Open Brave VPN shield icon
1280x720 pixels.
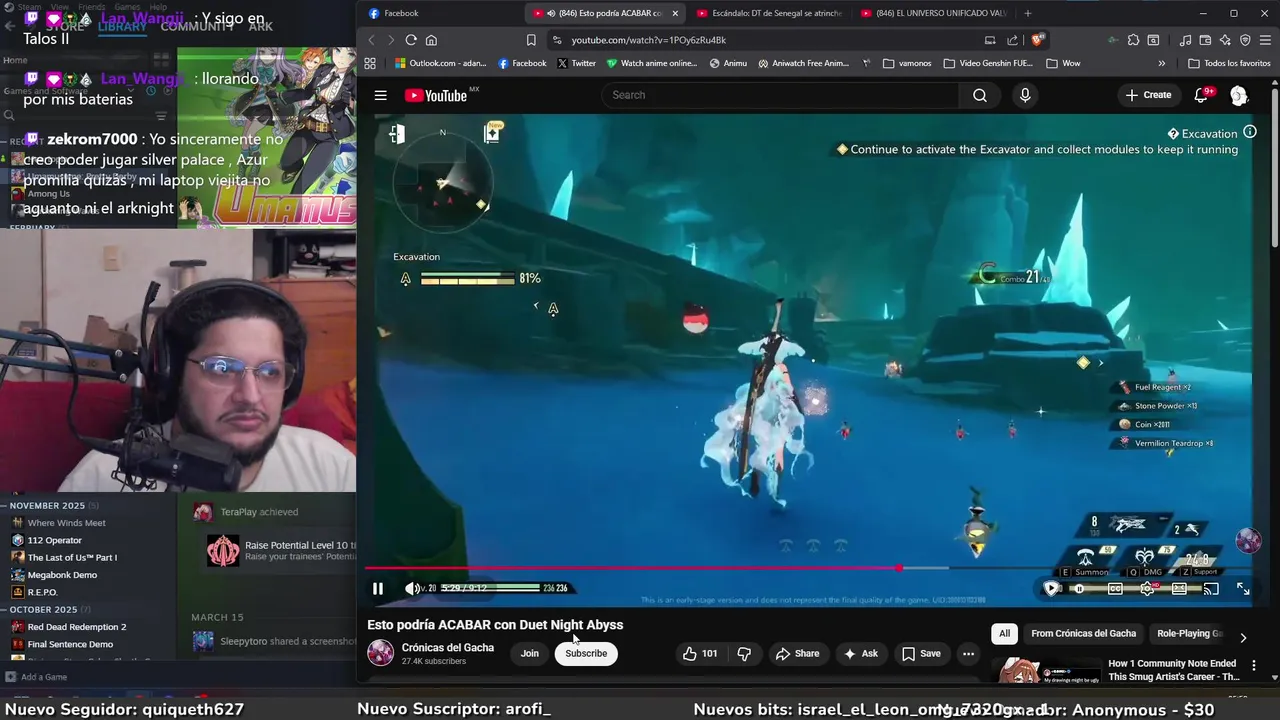coord(1245,40)
